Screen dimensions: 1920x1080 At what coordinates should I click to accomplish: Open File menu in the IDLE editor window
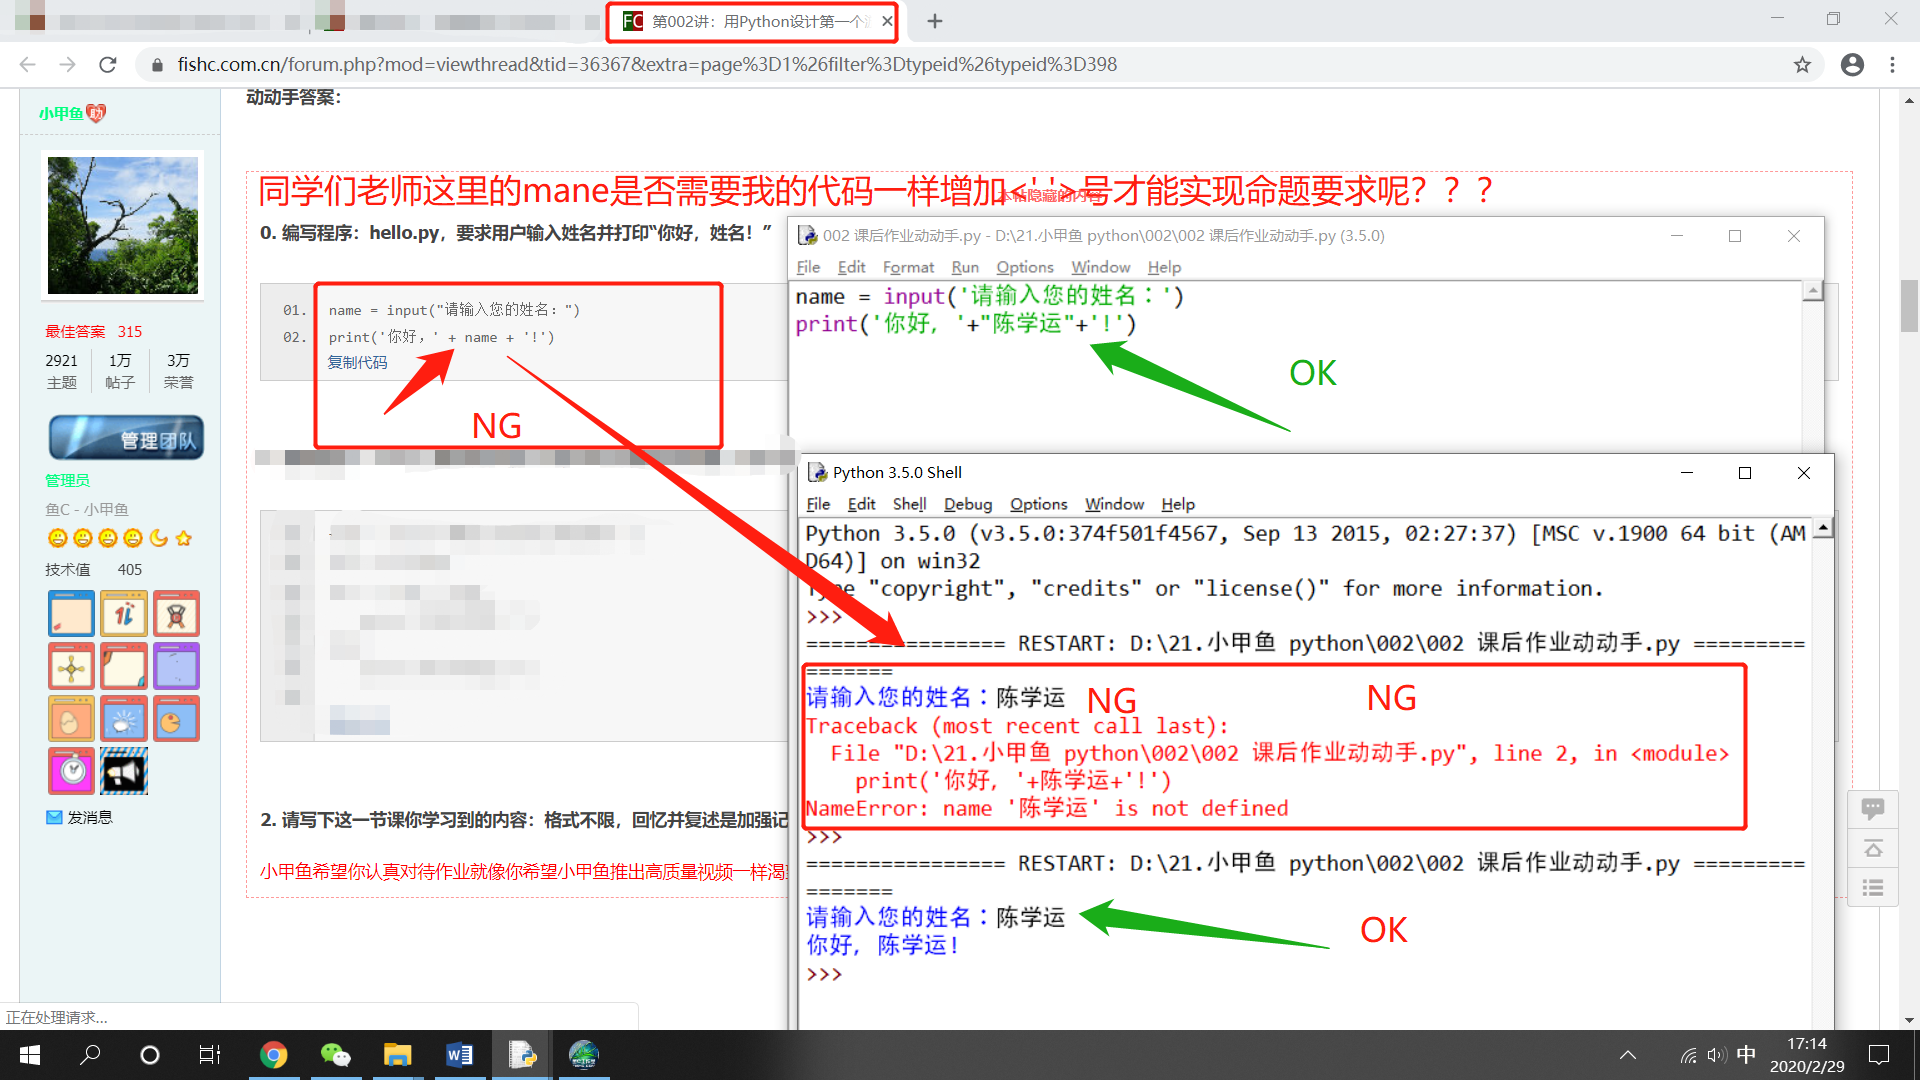(808, 267)
